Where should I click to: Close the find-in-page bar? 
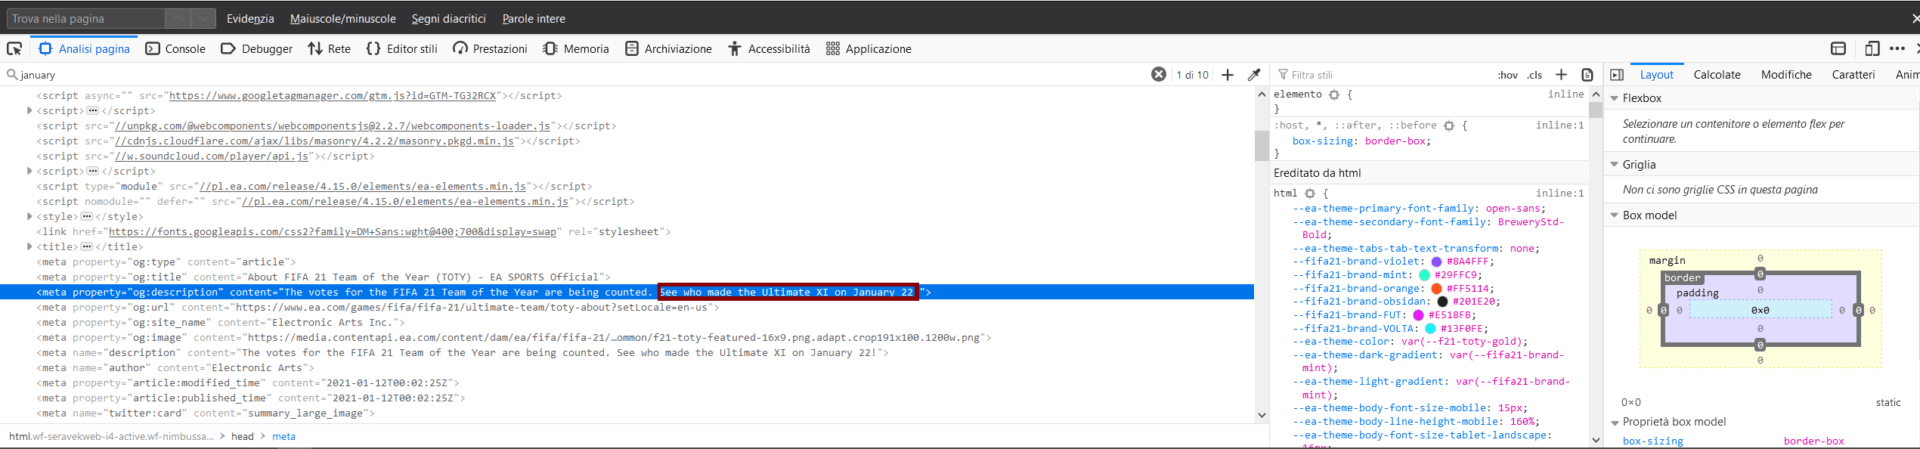[1915, 18]
